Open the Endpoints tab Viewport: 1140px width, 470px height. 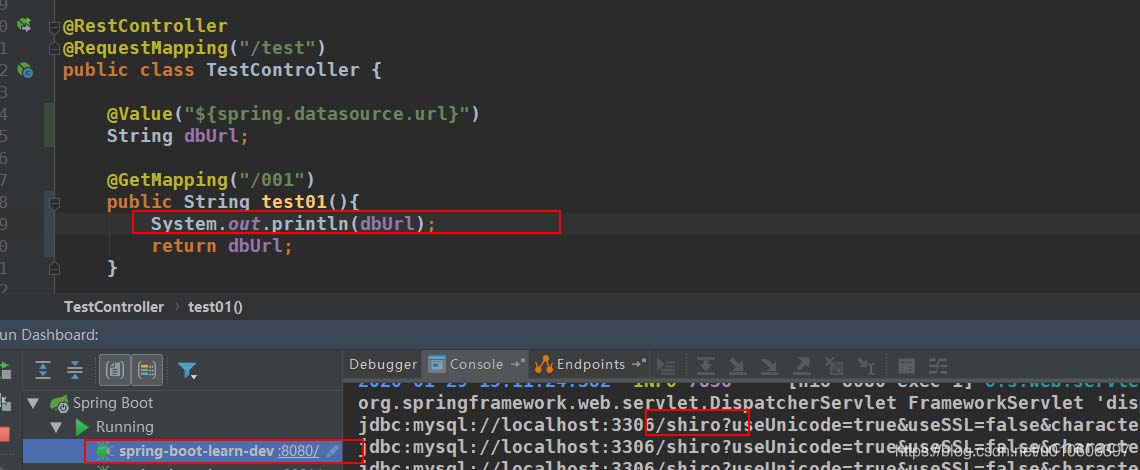tap(590, 365)
